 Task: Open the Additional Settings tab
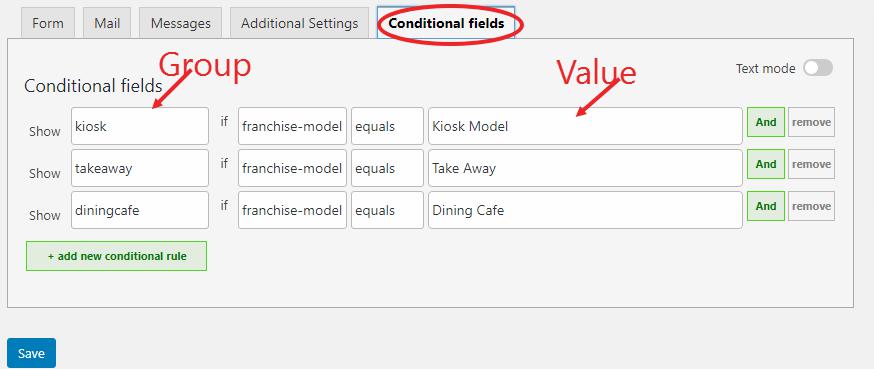pyautogui.click(x=299, y=23)
